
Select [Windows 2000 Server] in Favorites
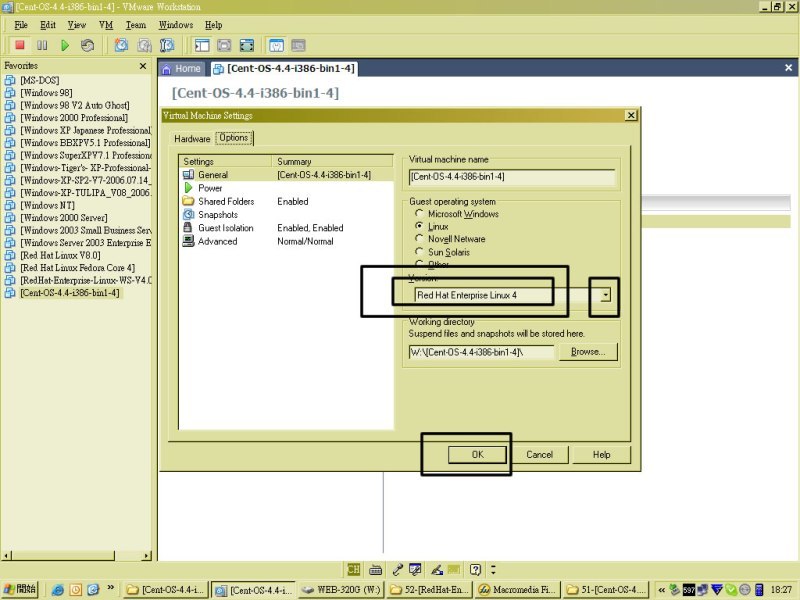click(64, 218)
